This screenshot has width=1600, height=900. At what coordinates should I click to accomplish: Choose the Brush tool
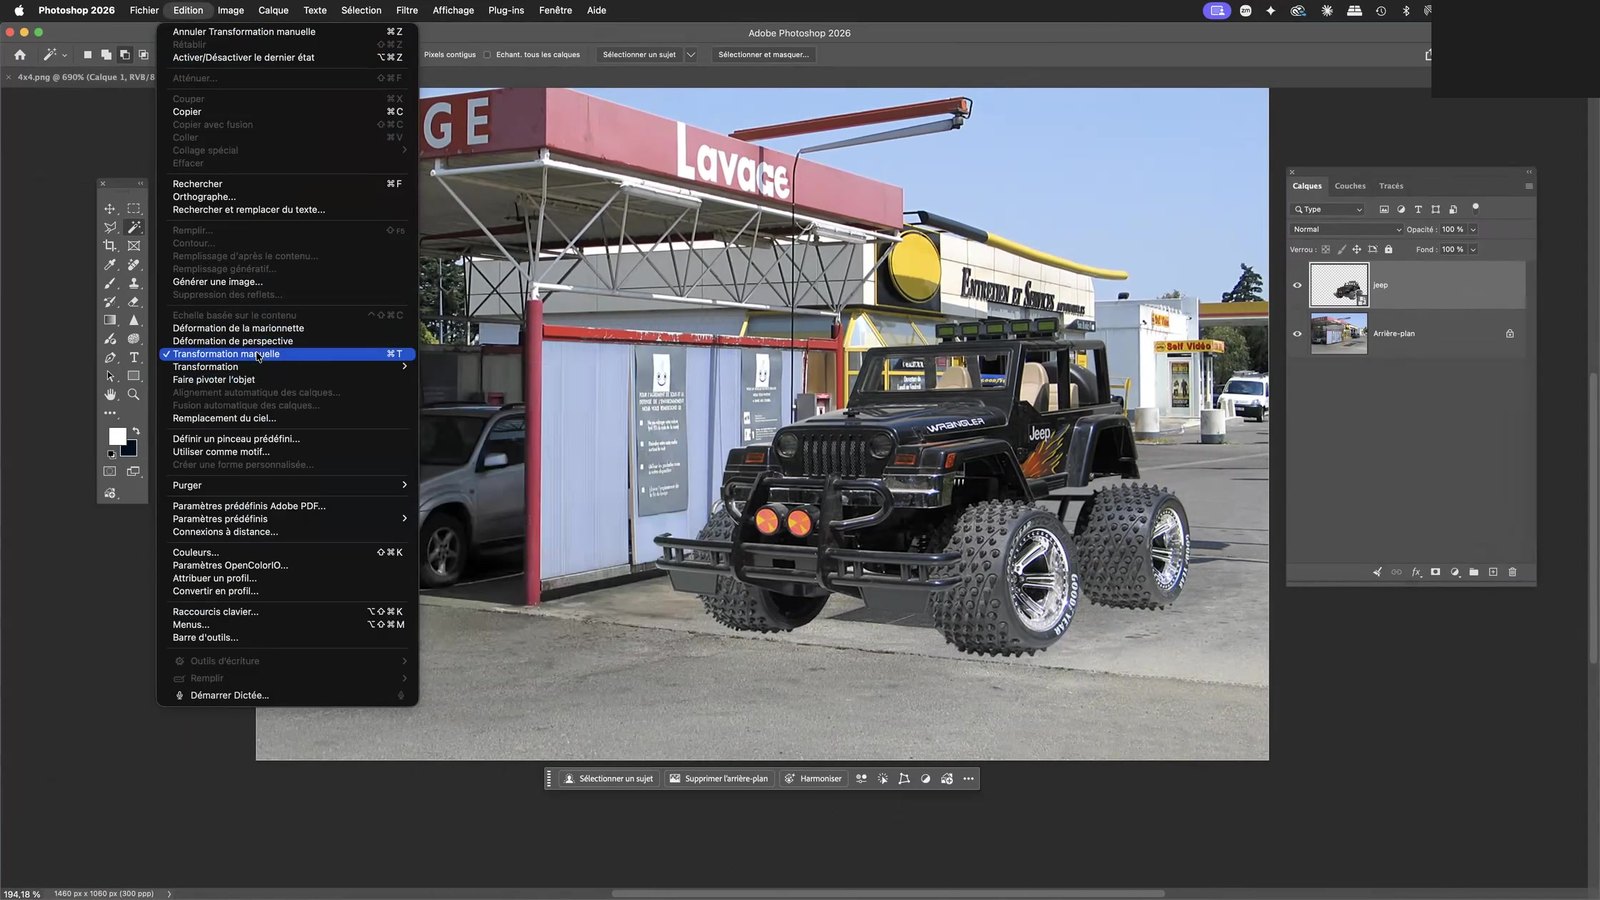click(110, 283)
